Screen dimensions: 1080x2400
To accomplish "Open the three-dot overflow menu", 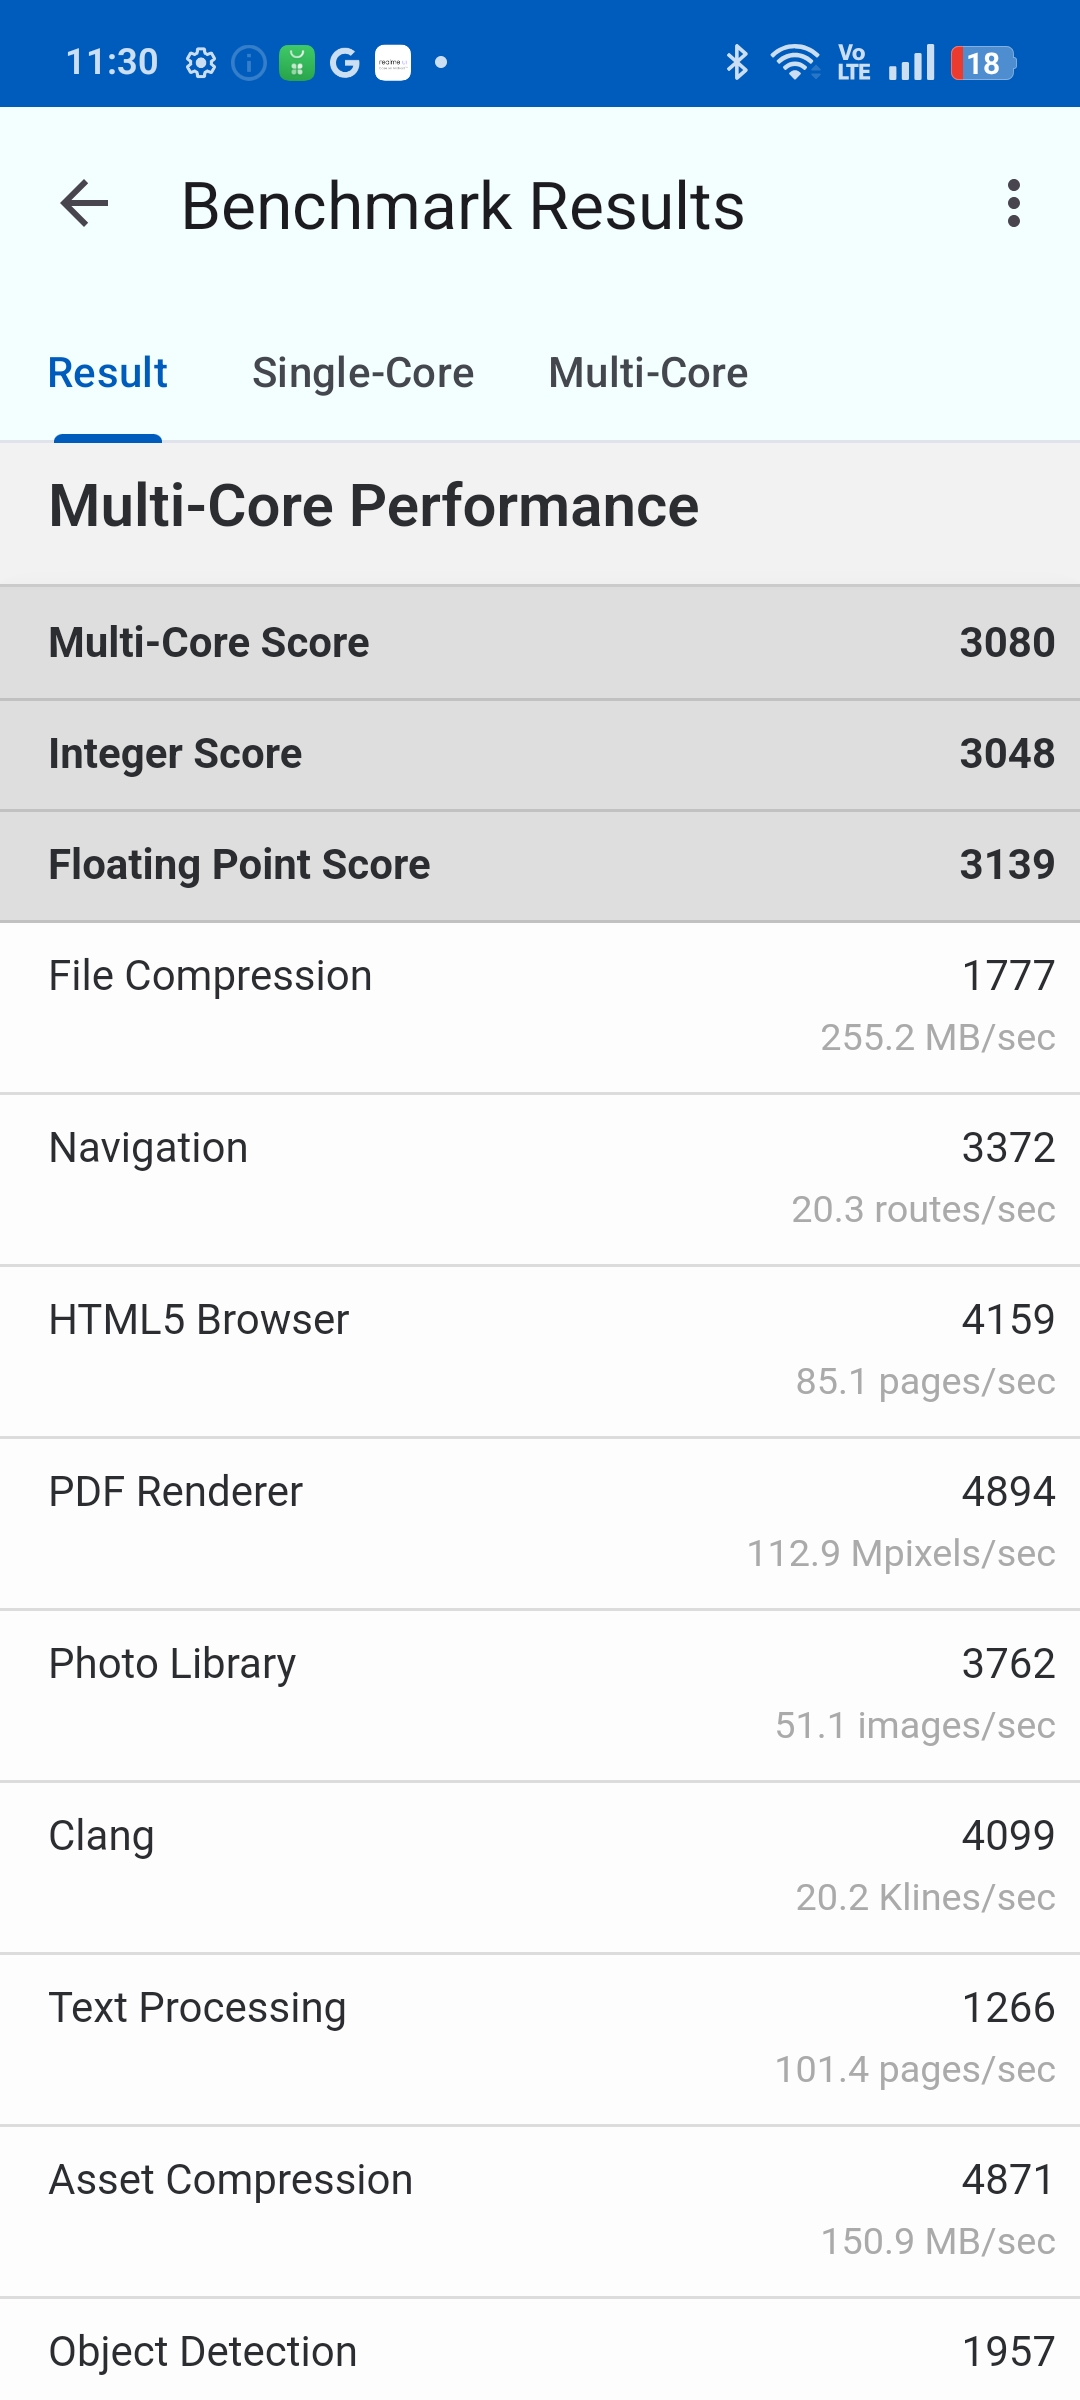I will click(1014, 204).
